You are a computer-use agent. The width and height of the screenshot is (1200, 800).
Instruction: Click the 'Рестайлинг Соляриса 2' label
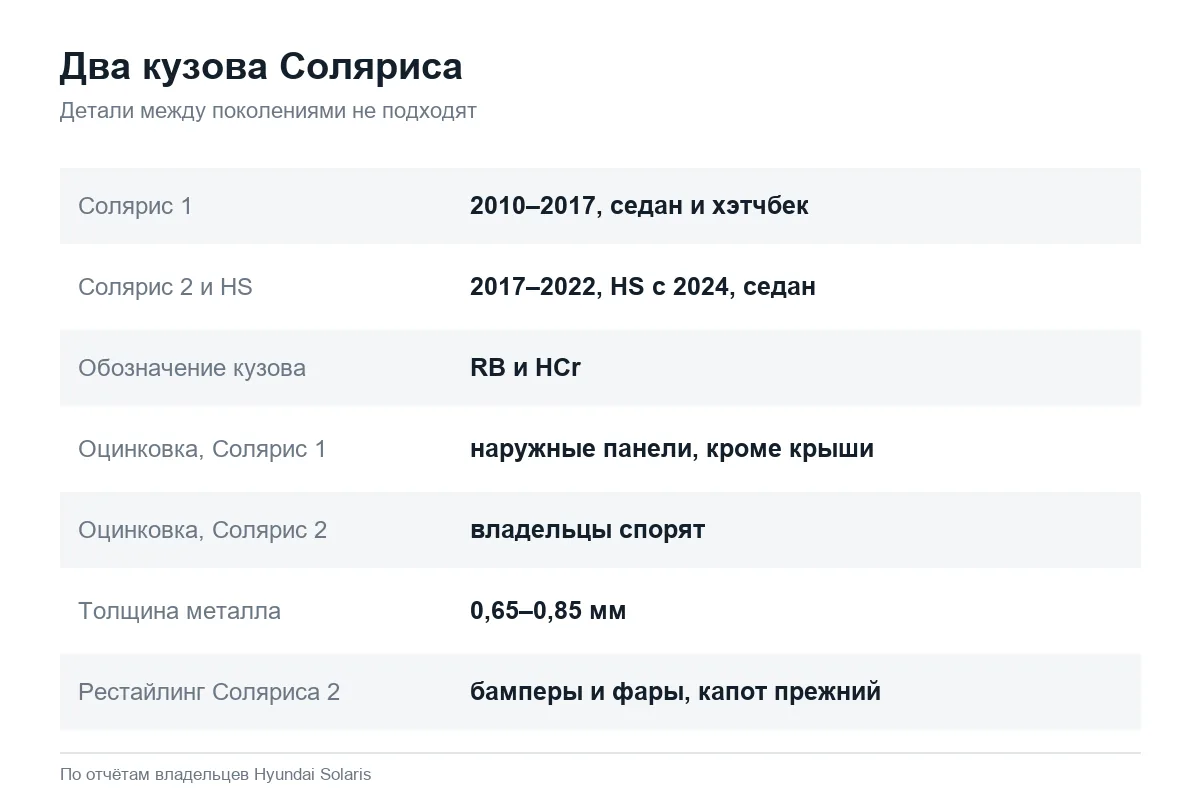(209, 692)
